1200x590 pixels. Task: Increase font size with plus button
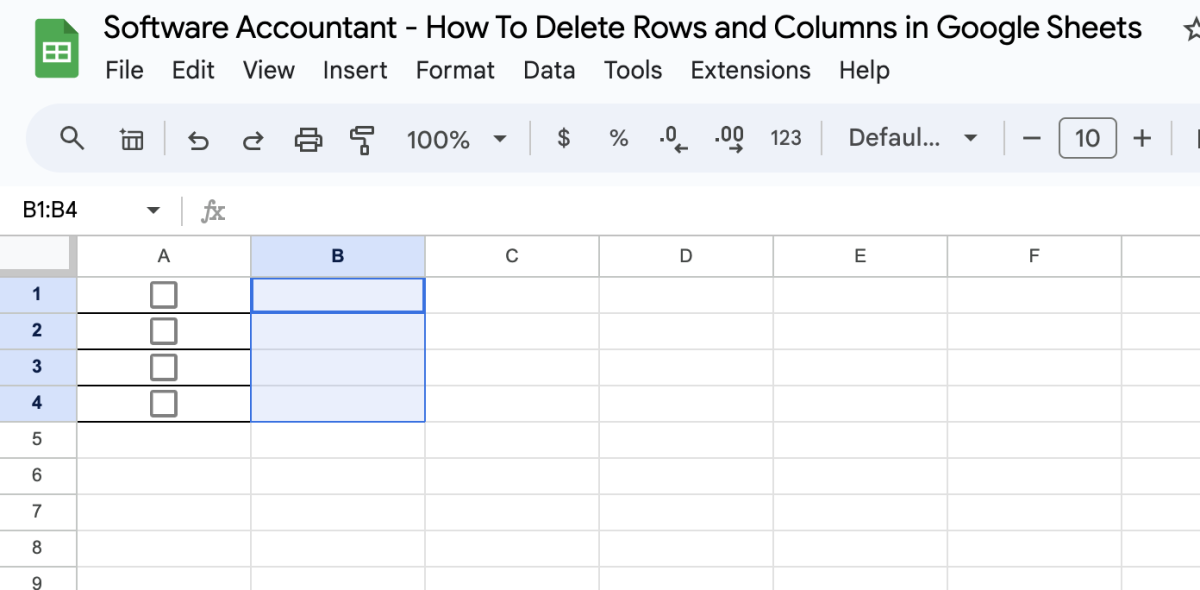1142,138
